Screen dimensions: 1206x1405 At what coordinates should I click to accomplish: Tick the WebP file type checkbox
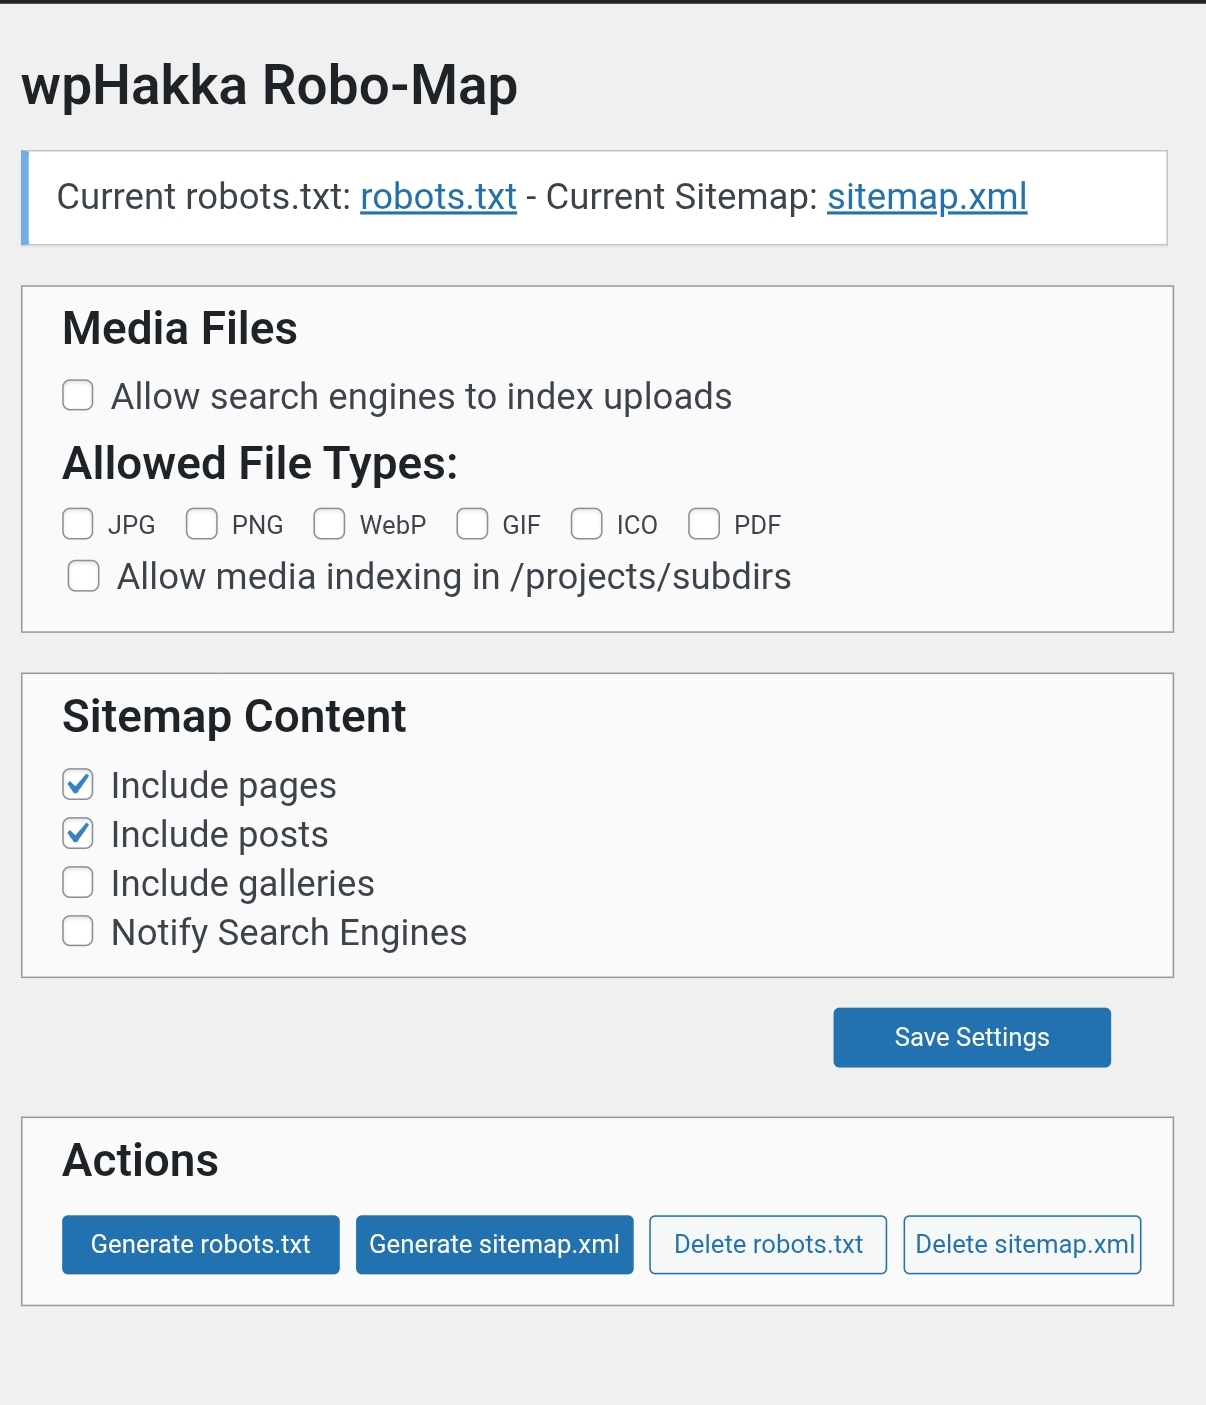(329, 523)
